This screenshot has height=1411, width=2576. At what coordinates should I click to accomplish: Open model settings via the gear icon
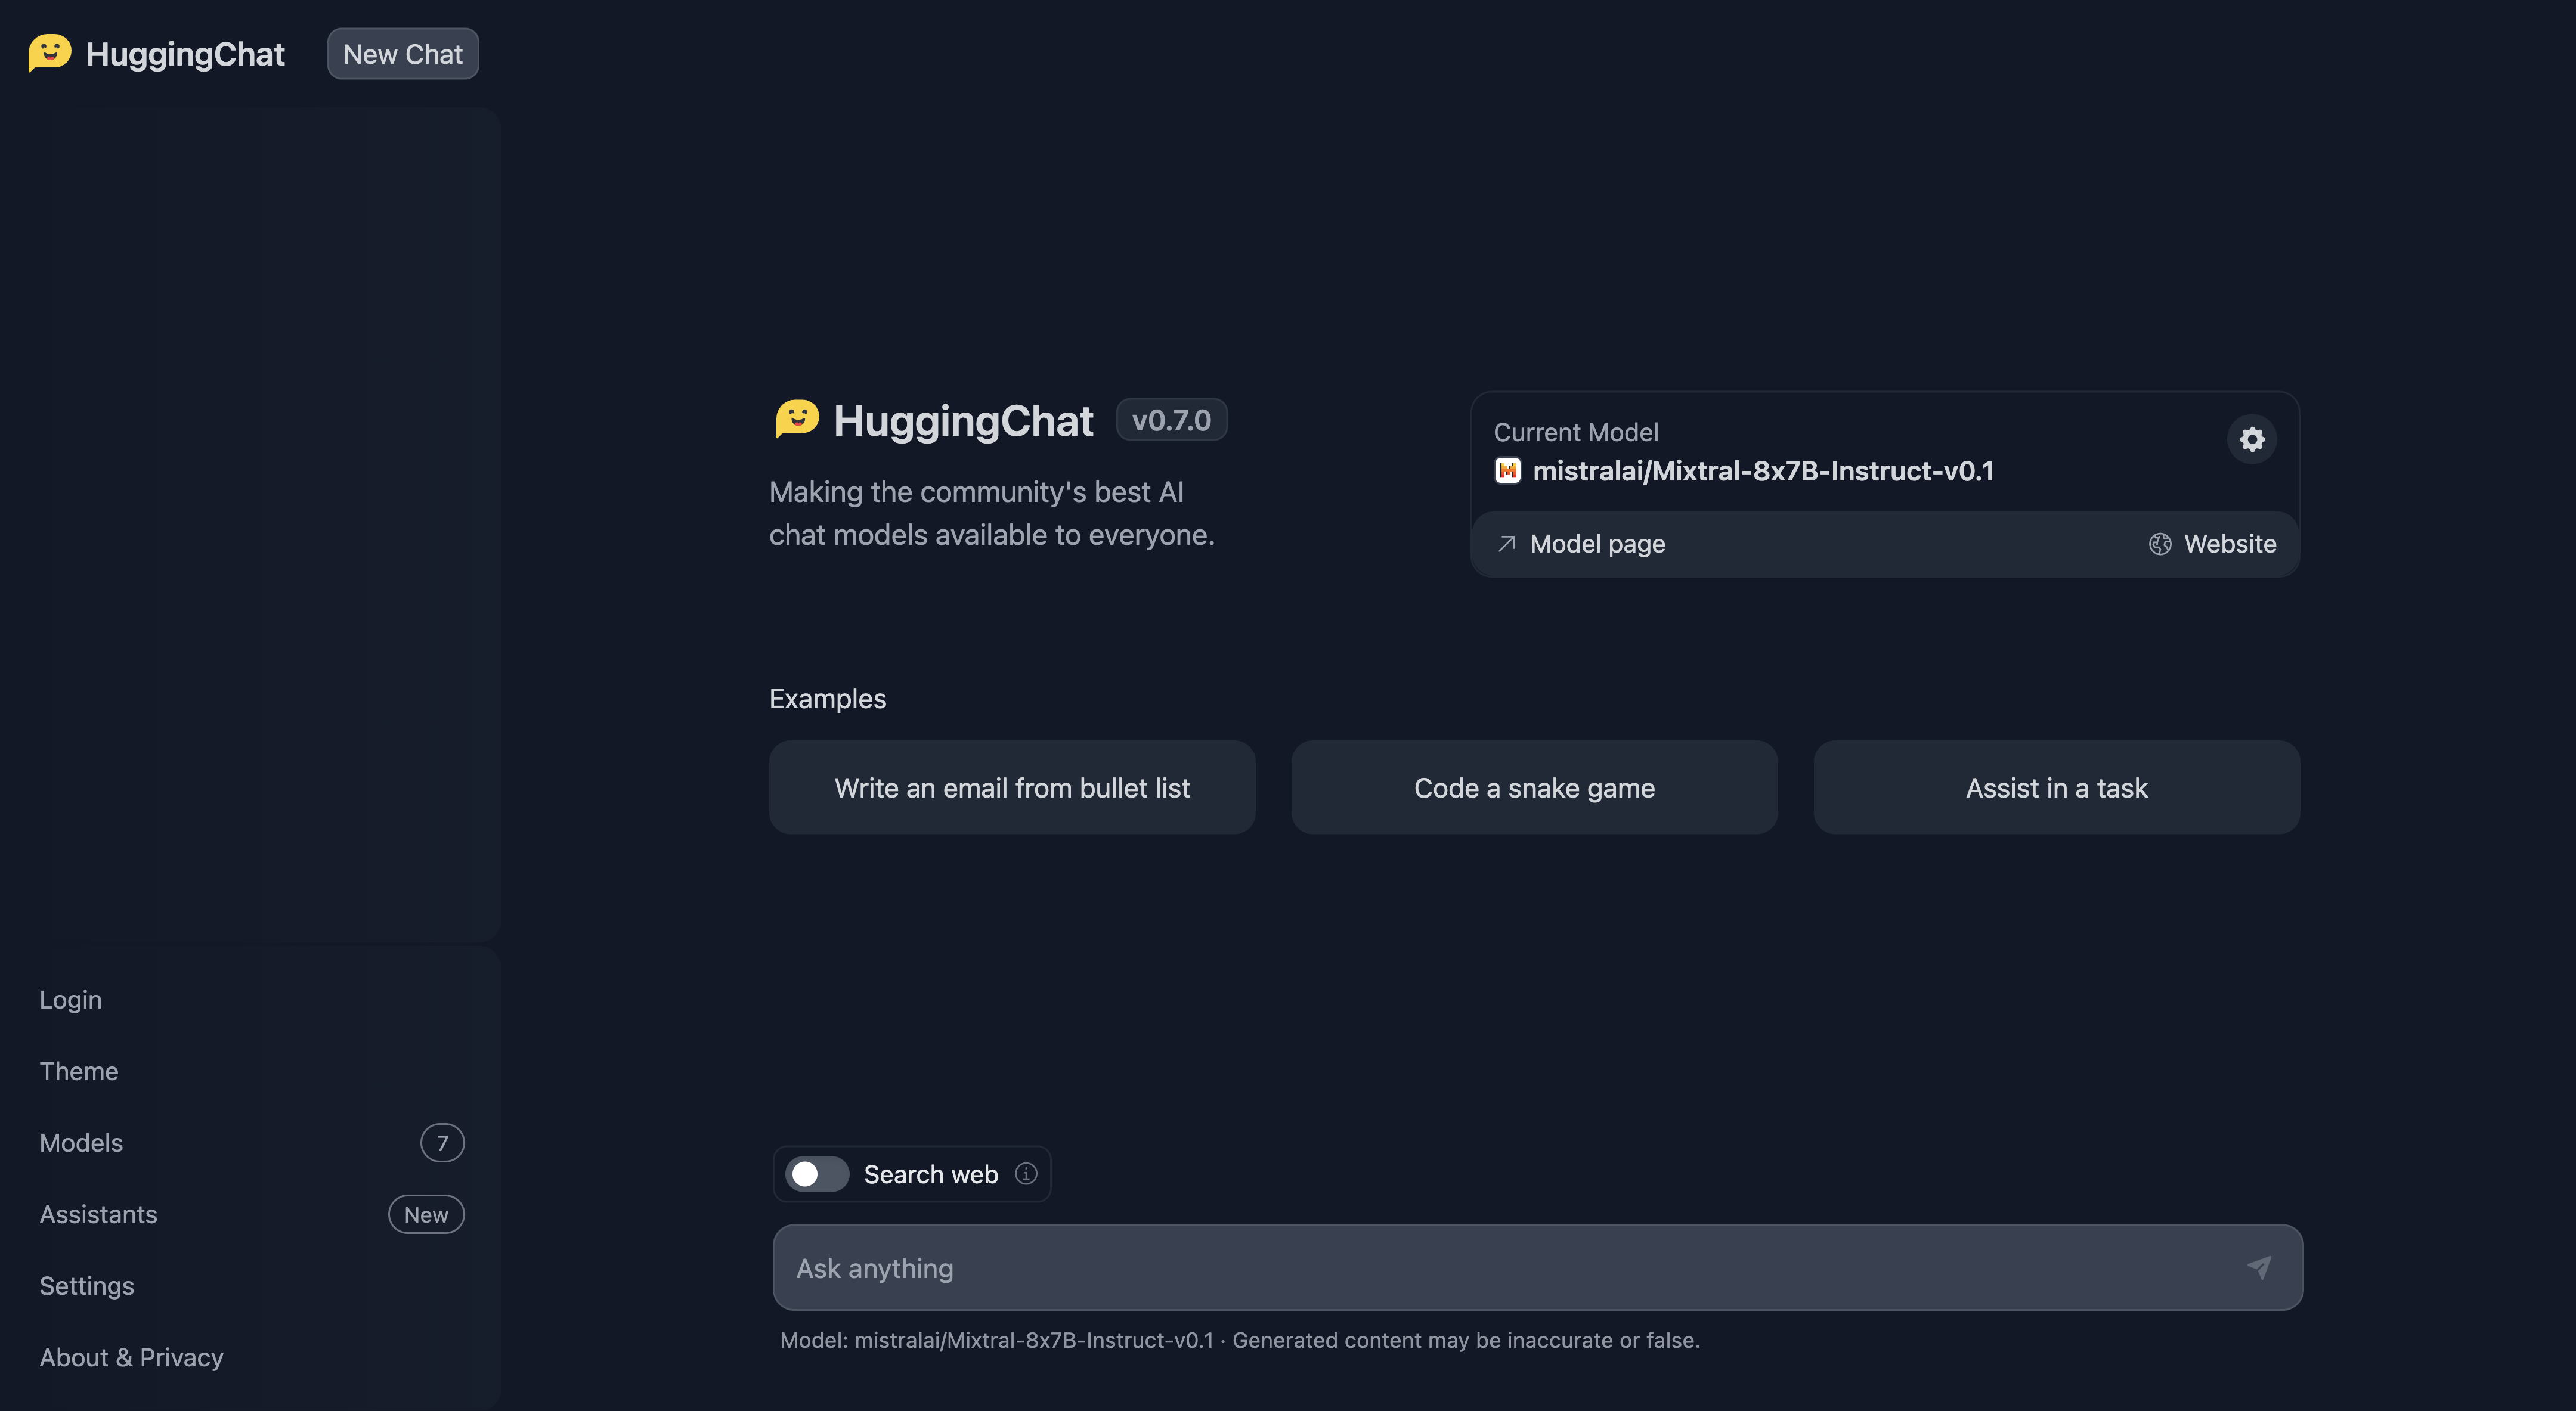2252,439
